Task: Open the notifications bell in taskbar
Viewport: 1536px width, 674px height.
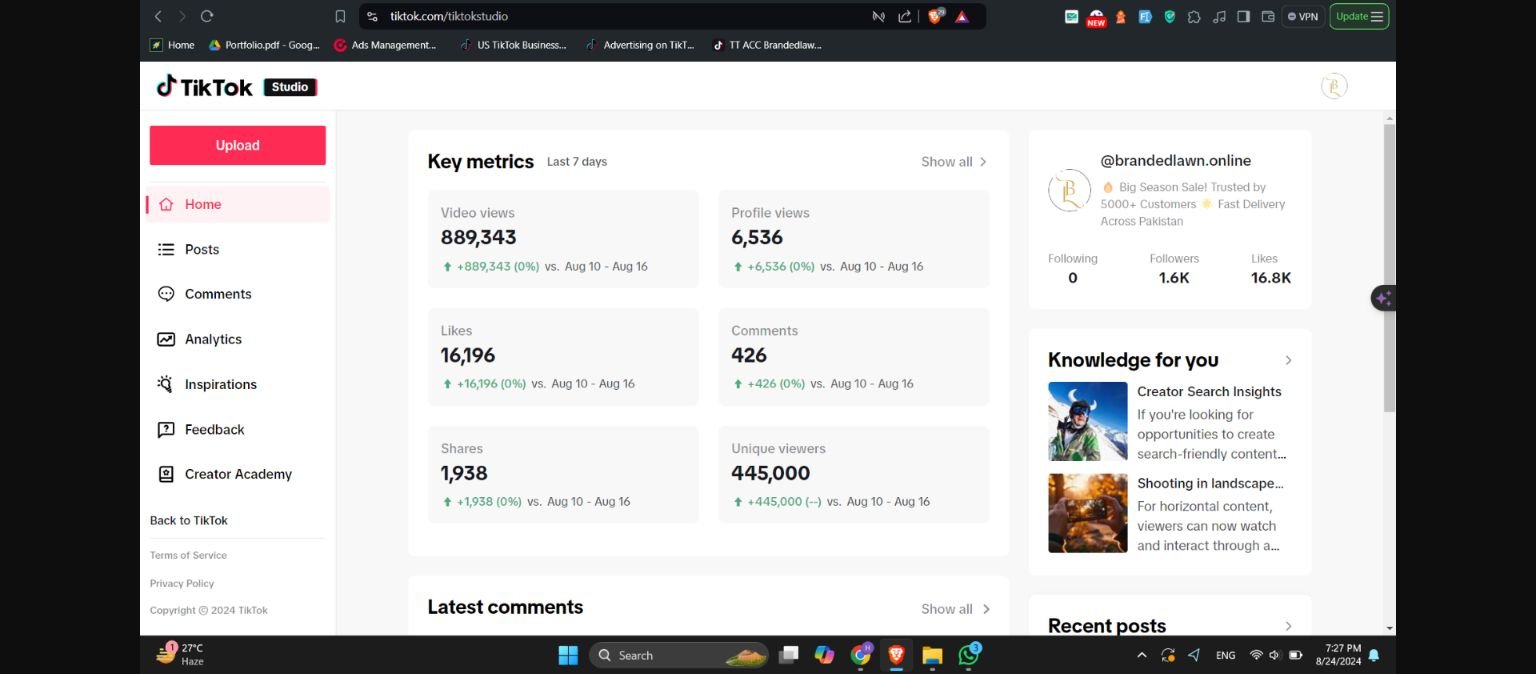Action: [1374, 655]
